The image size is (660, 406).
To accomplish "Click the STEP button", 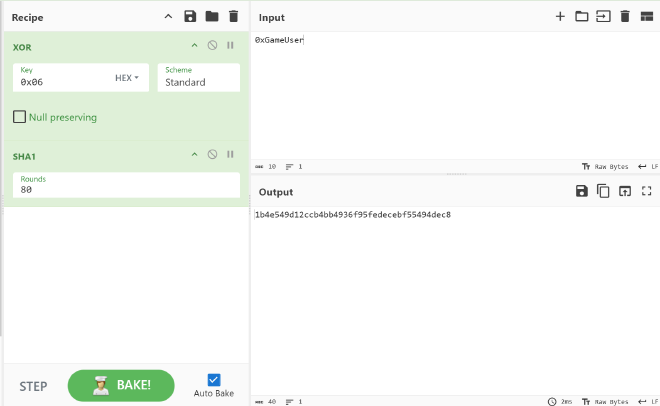I will [x=33, y=386].
